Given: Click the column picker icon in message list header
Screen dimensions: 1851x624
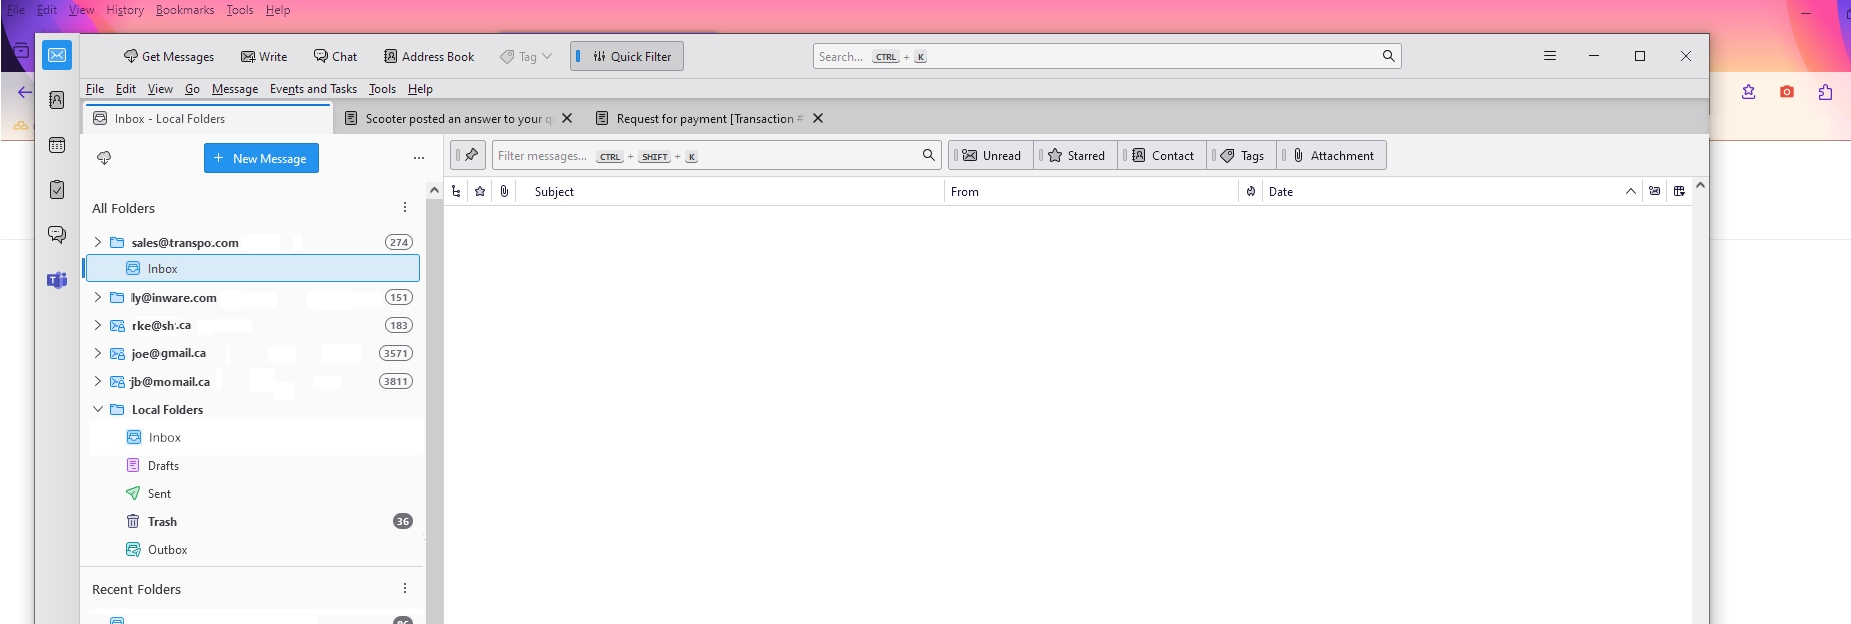Looking at the screenshot, I should 1679,191.
